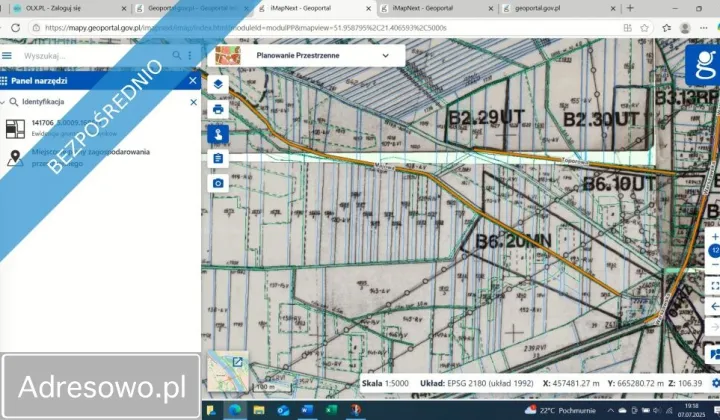Click the camera screenshot tool

tap(218, 183)
